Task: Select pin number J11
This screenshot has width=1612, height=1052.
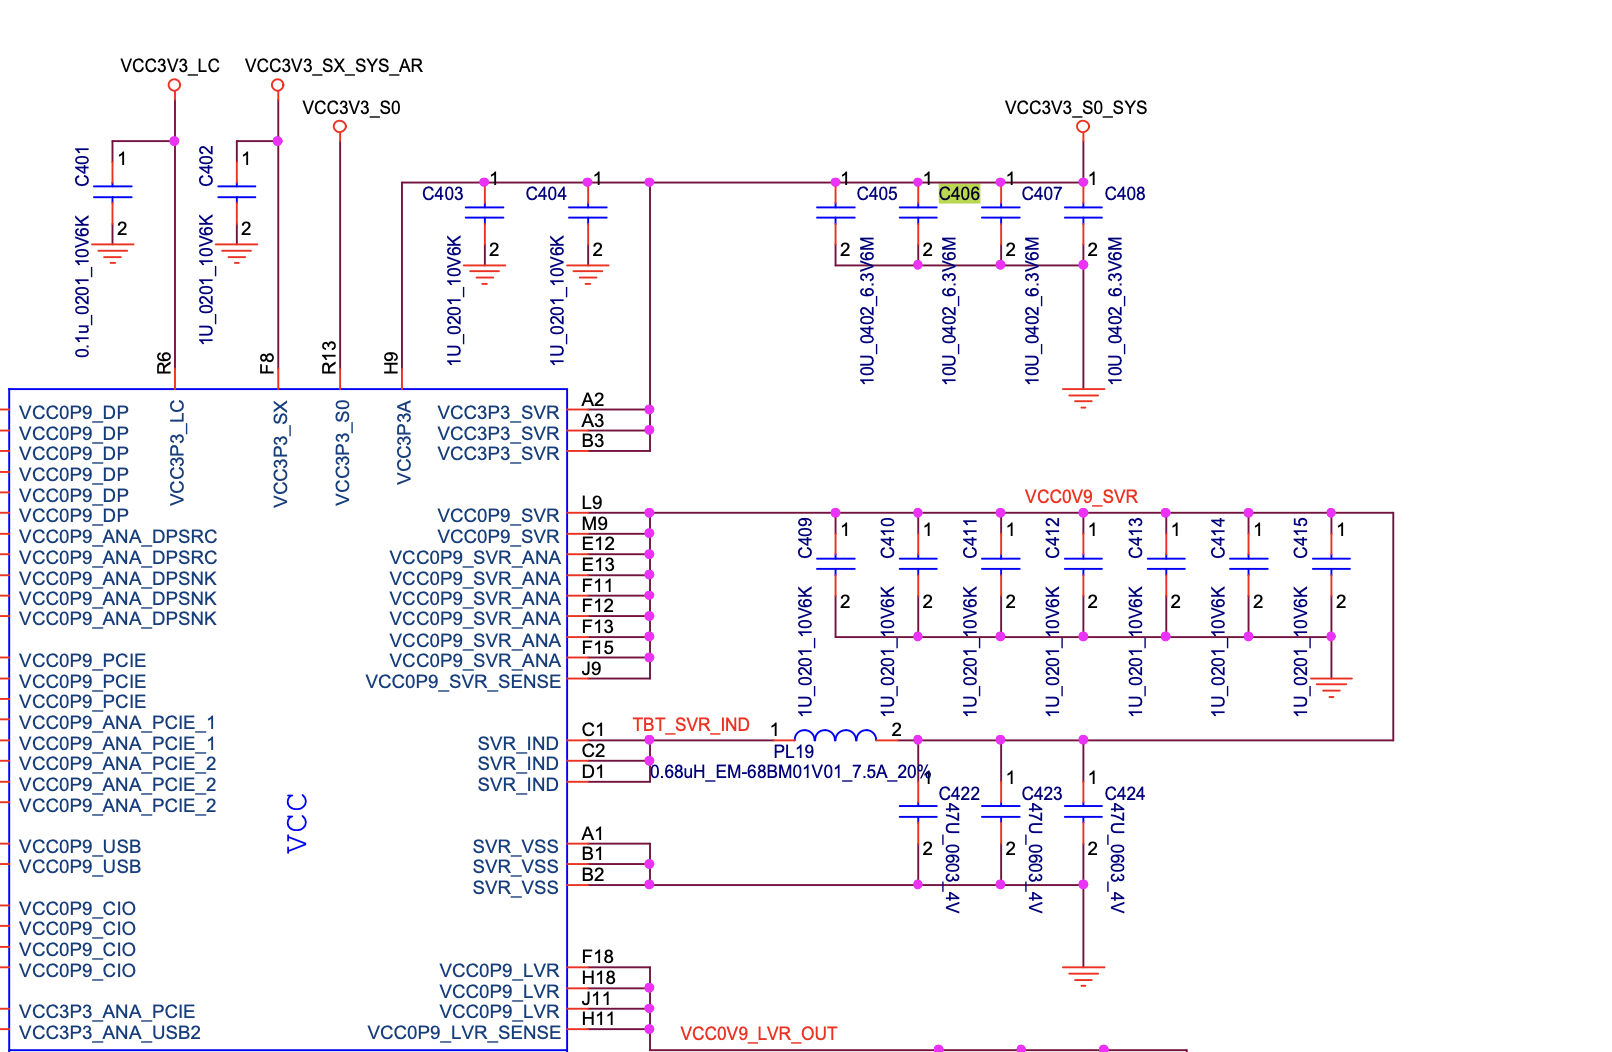Action: click(596, 998)
